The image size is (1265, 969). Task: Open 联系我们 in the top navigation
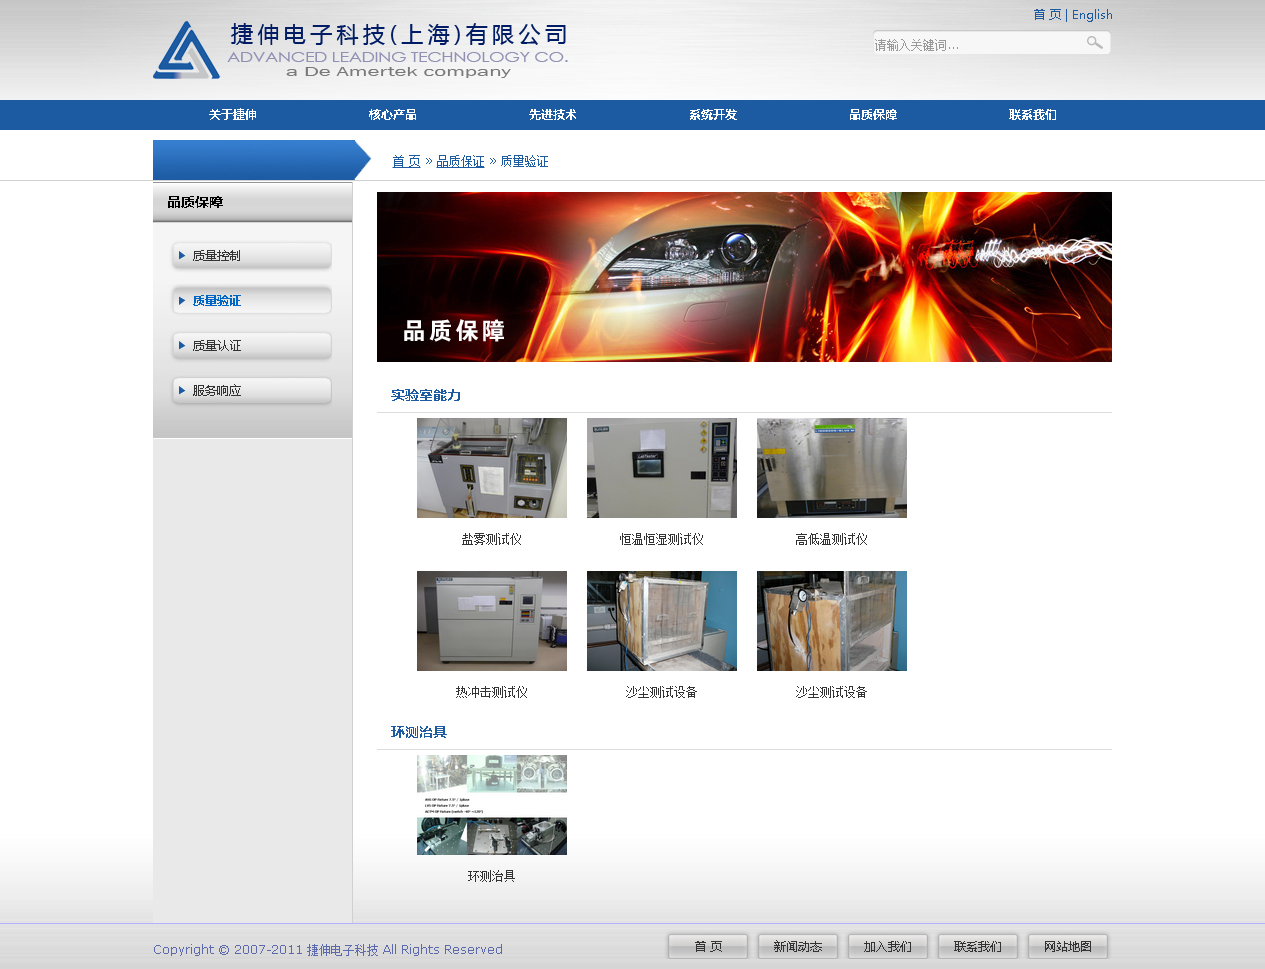1032,115
